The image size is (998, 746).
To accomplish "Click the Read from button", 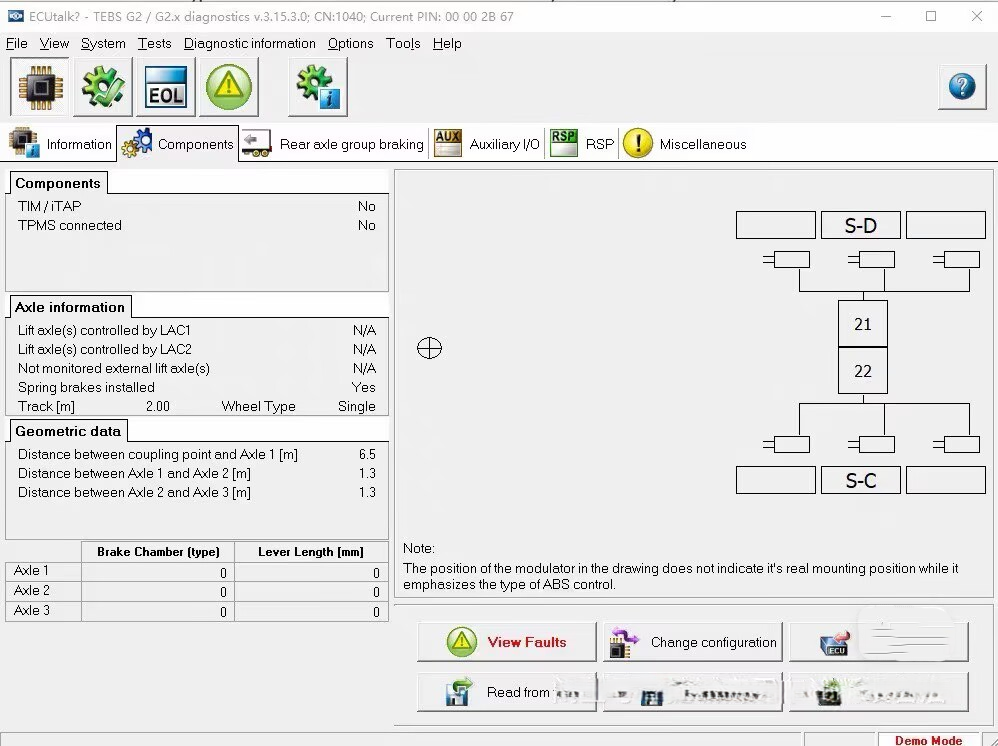I will (x=507, y=692).
